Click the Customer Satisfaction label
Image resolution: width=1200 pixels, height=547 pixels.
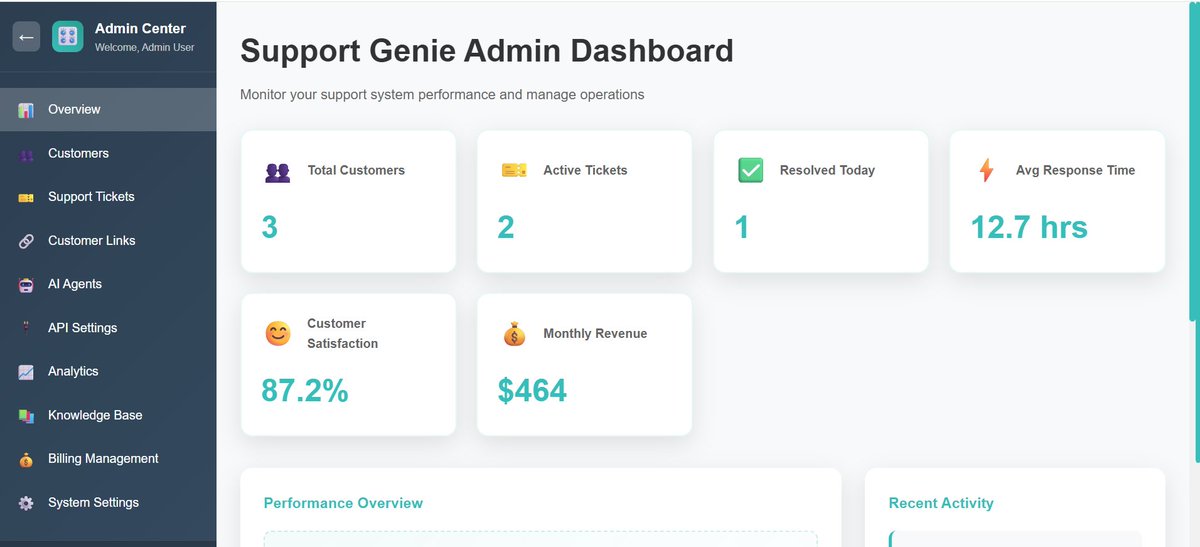(343, 333)
